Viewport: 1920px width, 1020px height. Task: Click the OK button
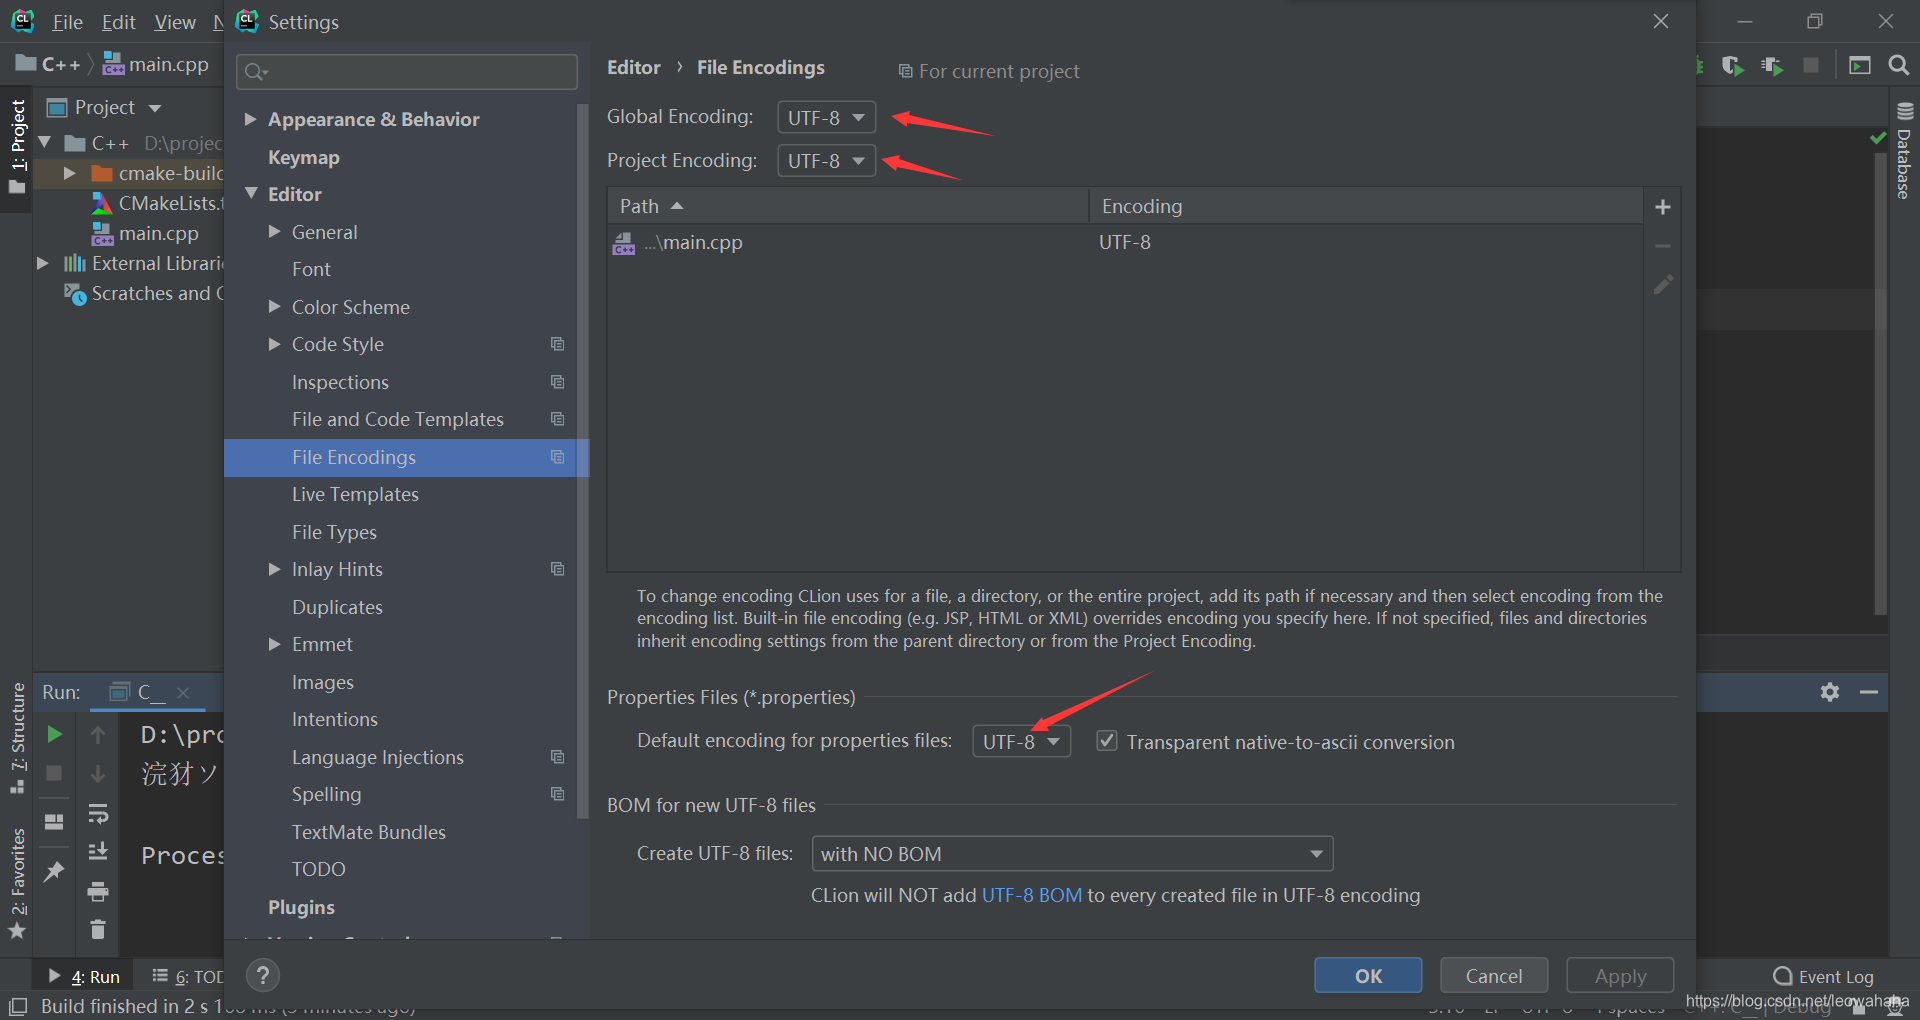click(x=1368, y=975)
